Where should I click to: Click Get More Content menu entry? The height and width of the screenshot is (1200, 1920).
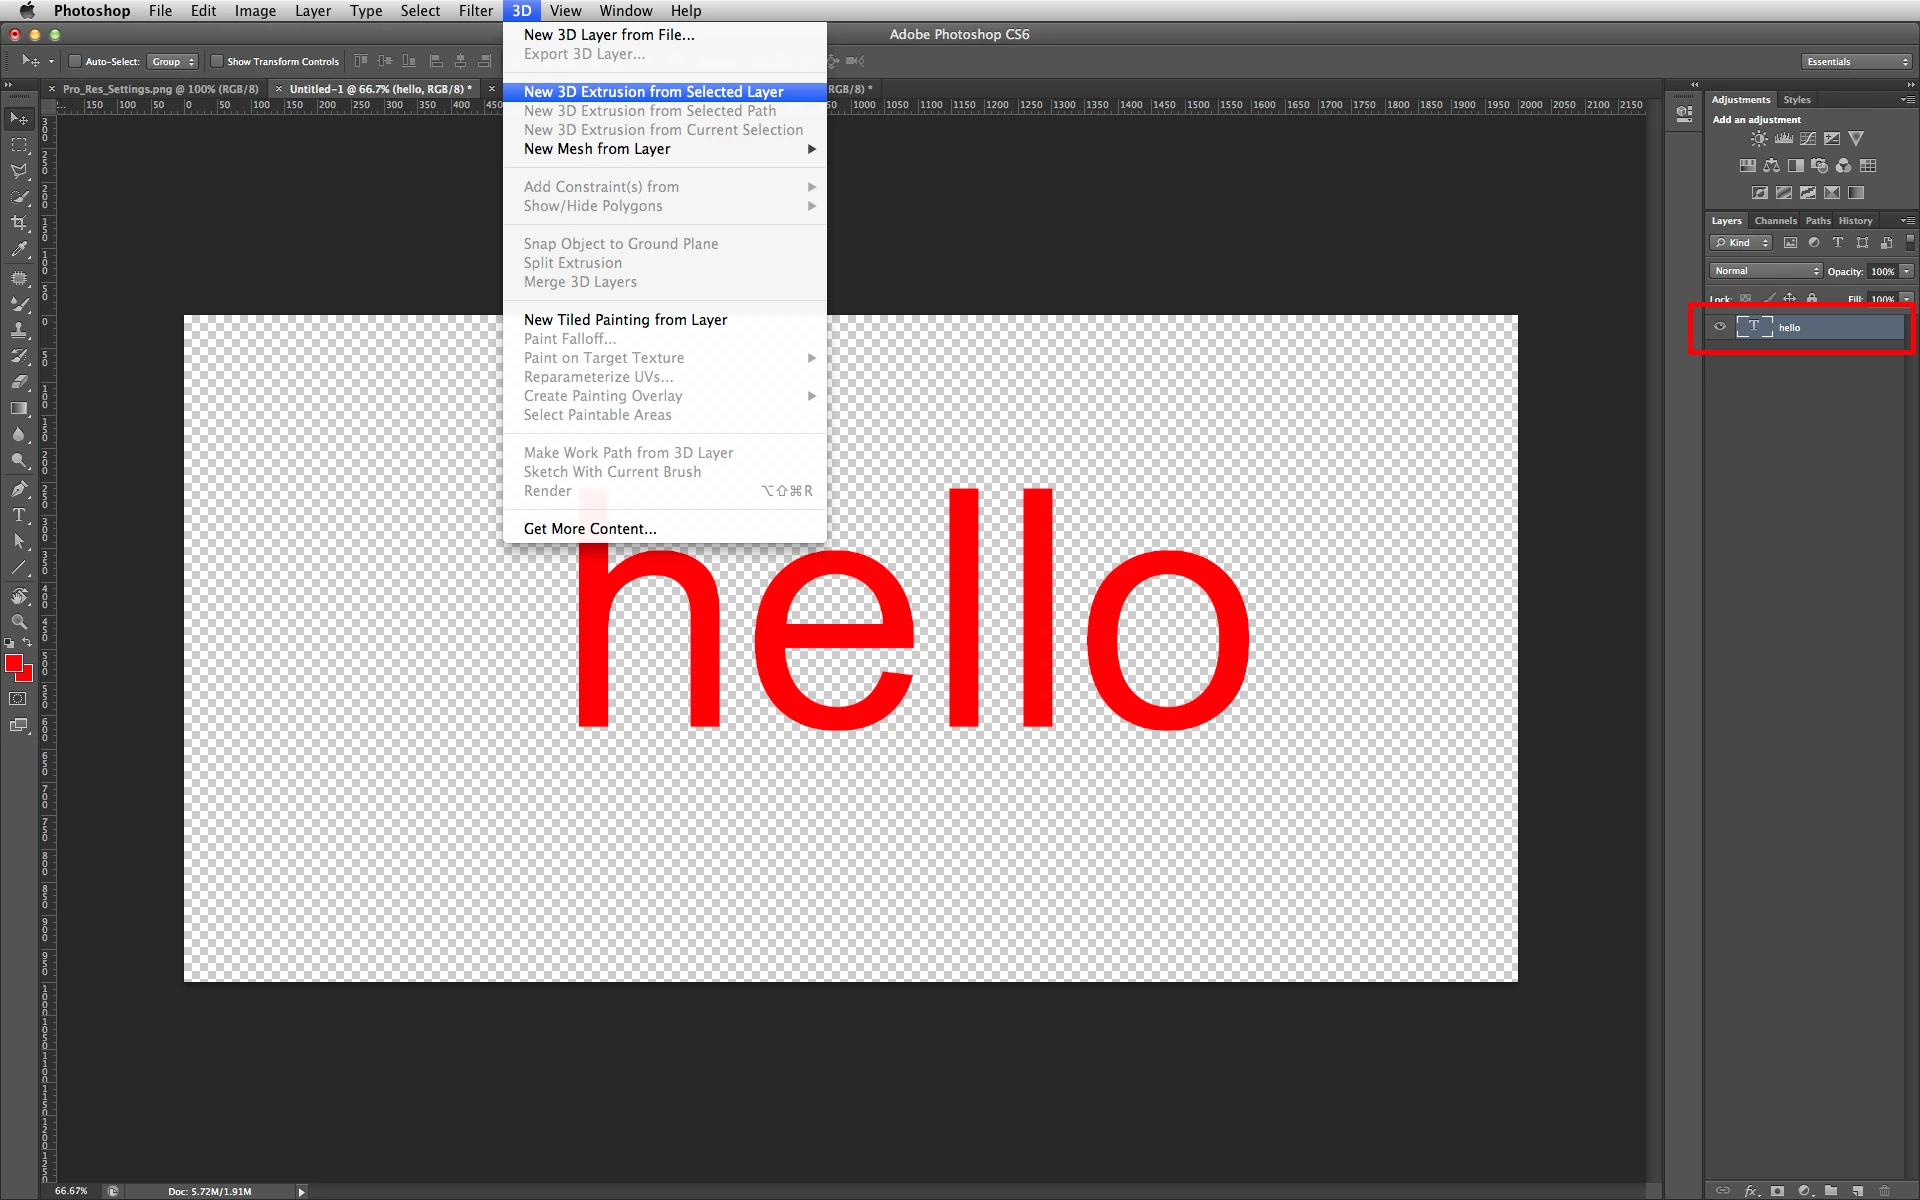point(590,529)
